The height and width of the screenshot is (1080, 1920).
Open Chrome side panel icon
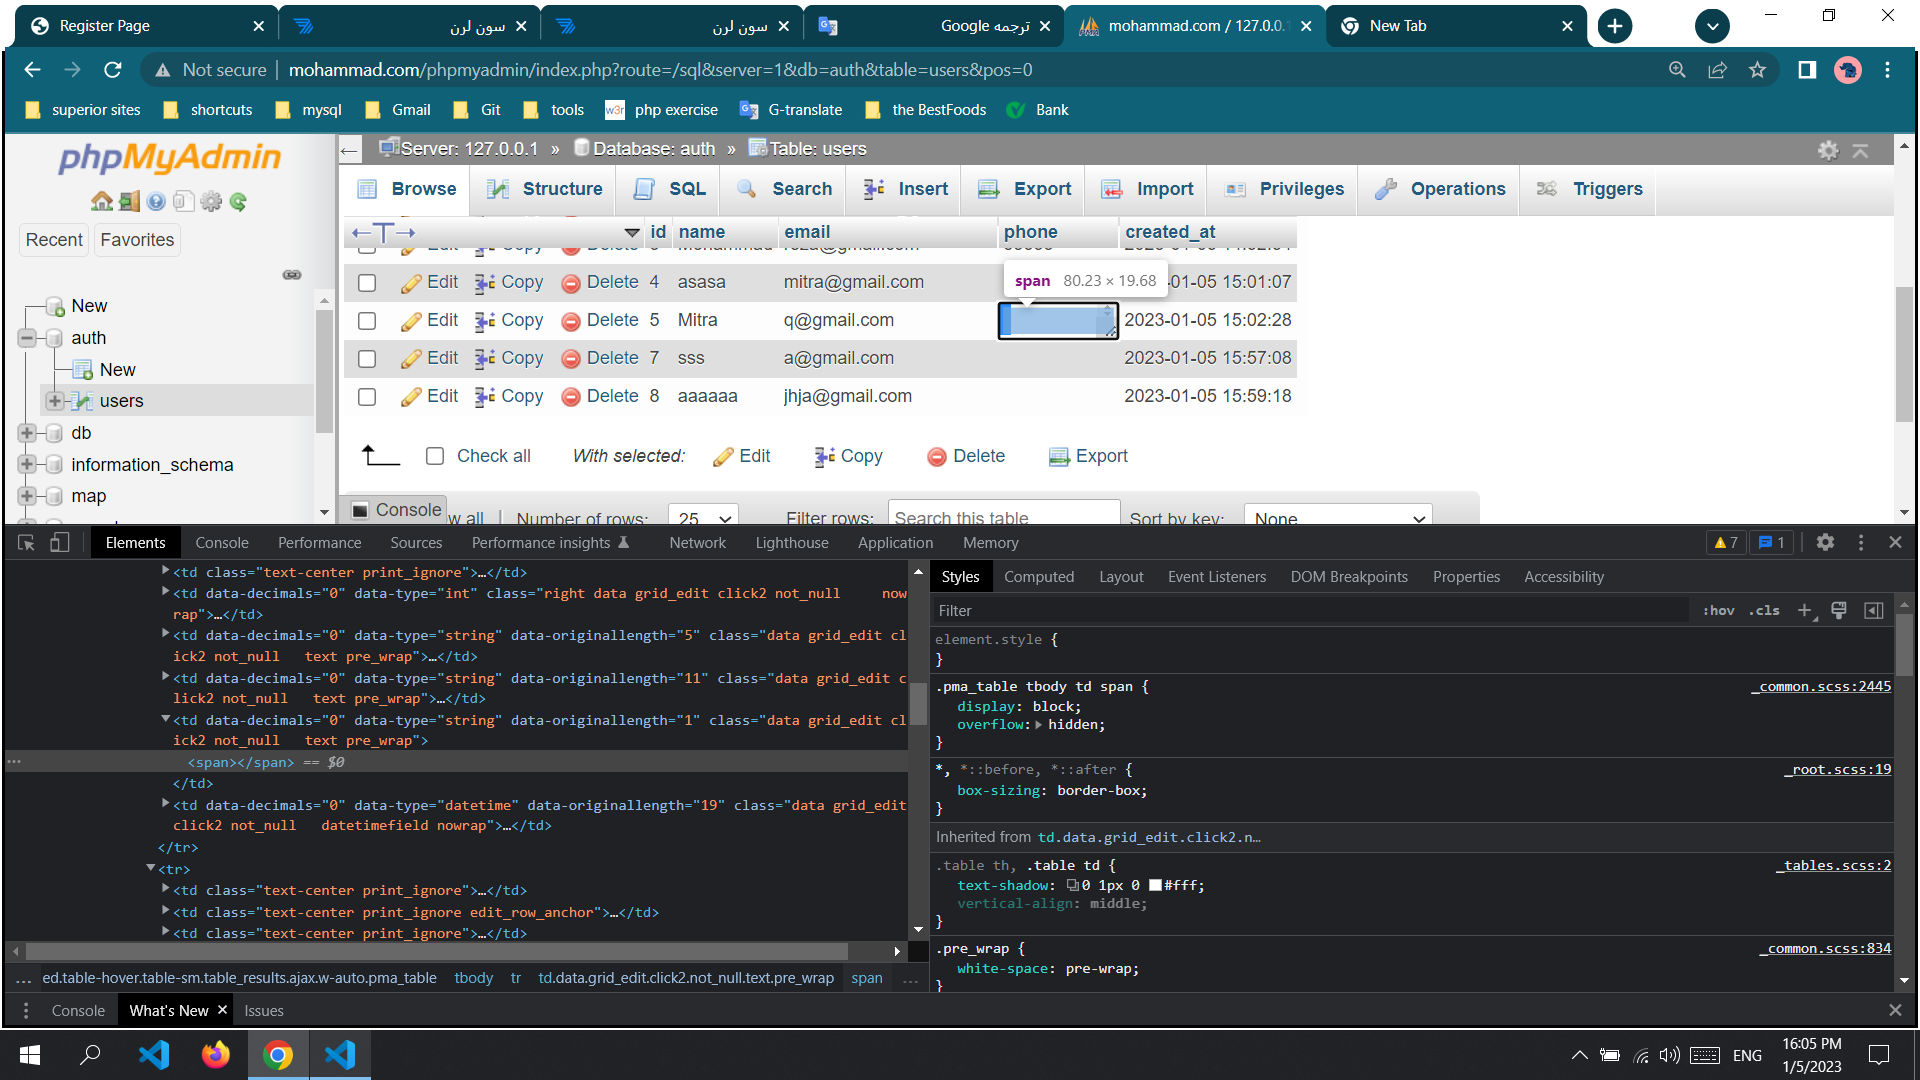[1807, 70]
